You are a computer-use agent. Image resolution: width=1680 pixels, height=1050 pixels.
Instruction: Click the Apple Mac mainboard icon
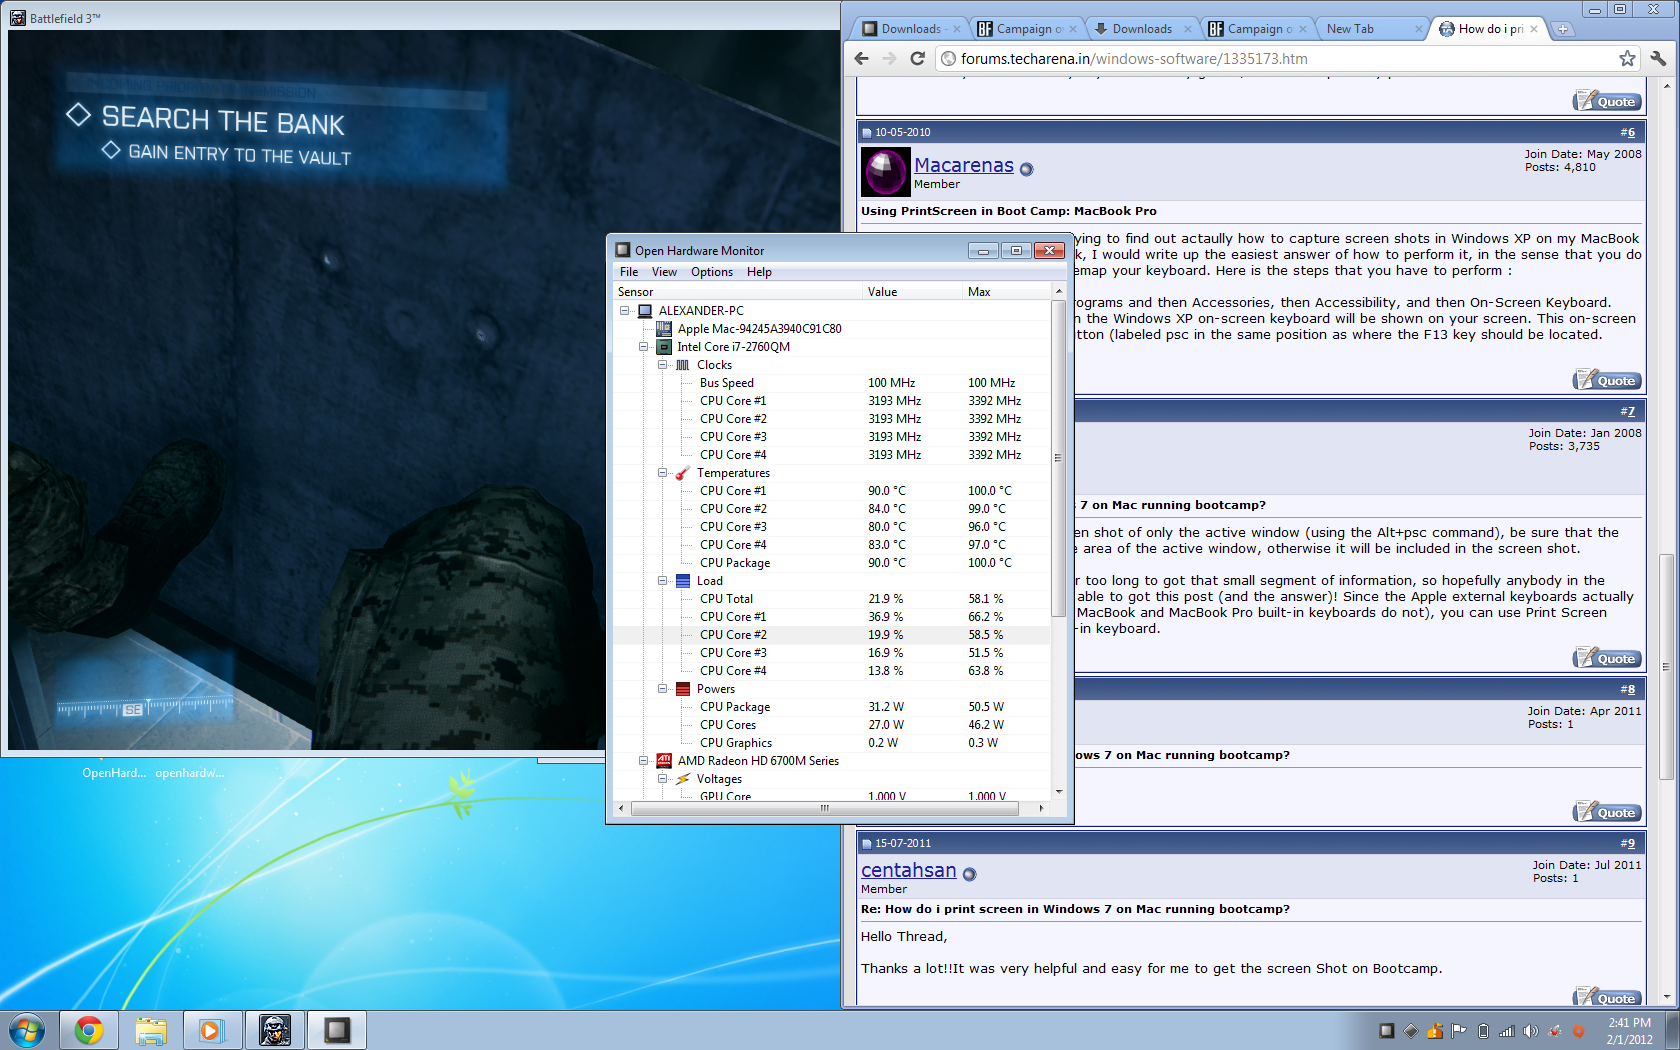point(663,329)
